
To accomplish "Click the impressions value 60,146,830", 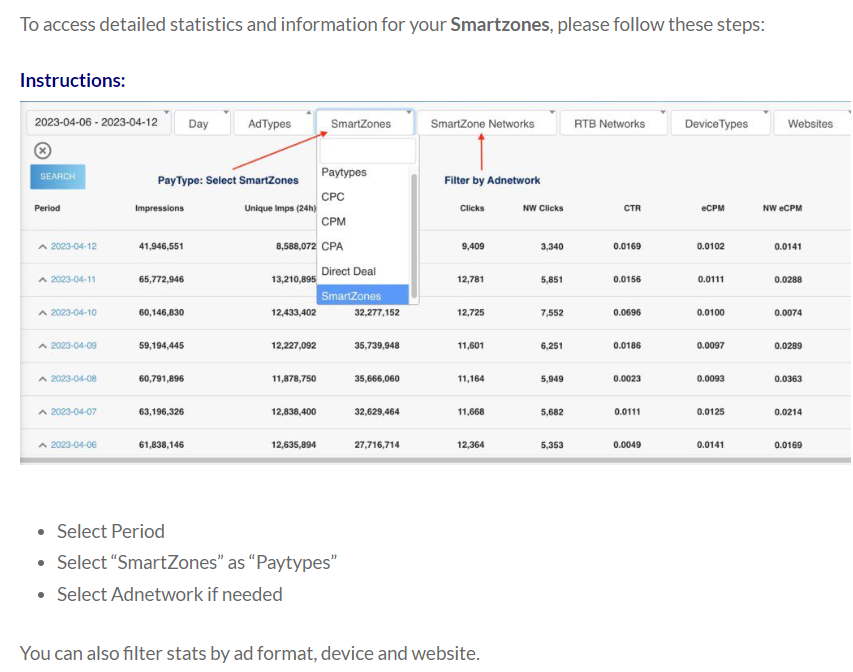I will click(161, 313).
